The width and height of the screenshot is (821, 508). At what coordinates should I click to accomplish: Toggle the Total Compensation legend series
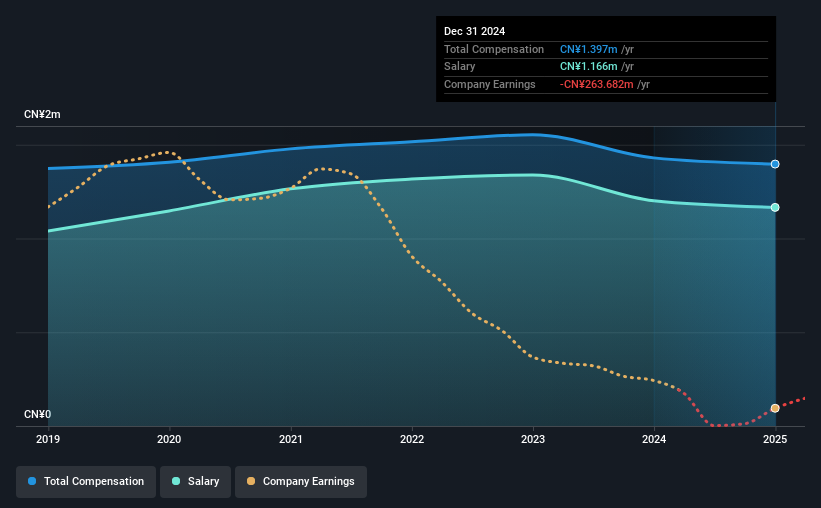click(x=86, y=482)
